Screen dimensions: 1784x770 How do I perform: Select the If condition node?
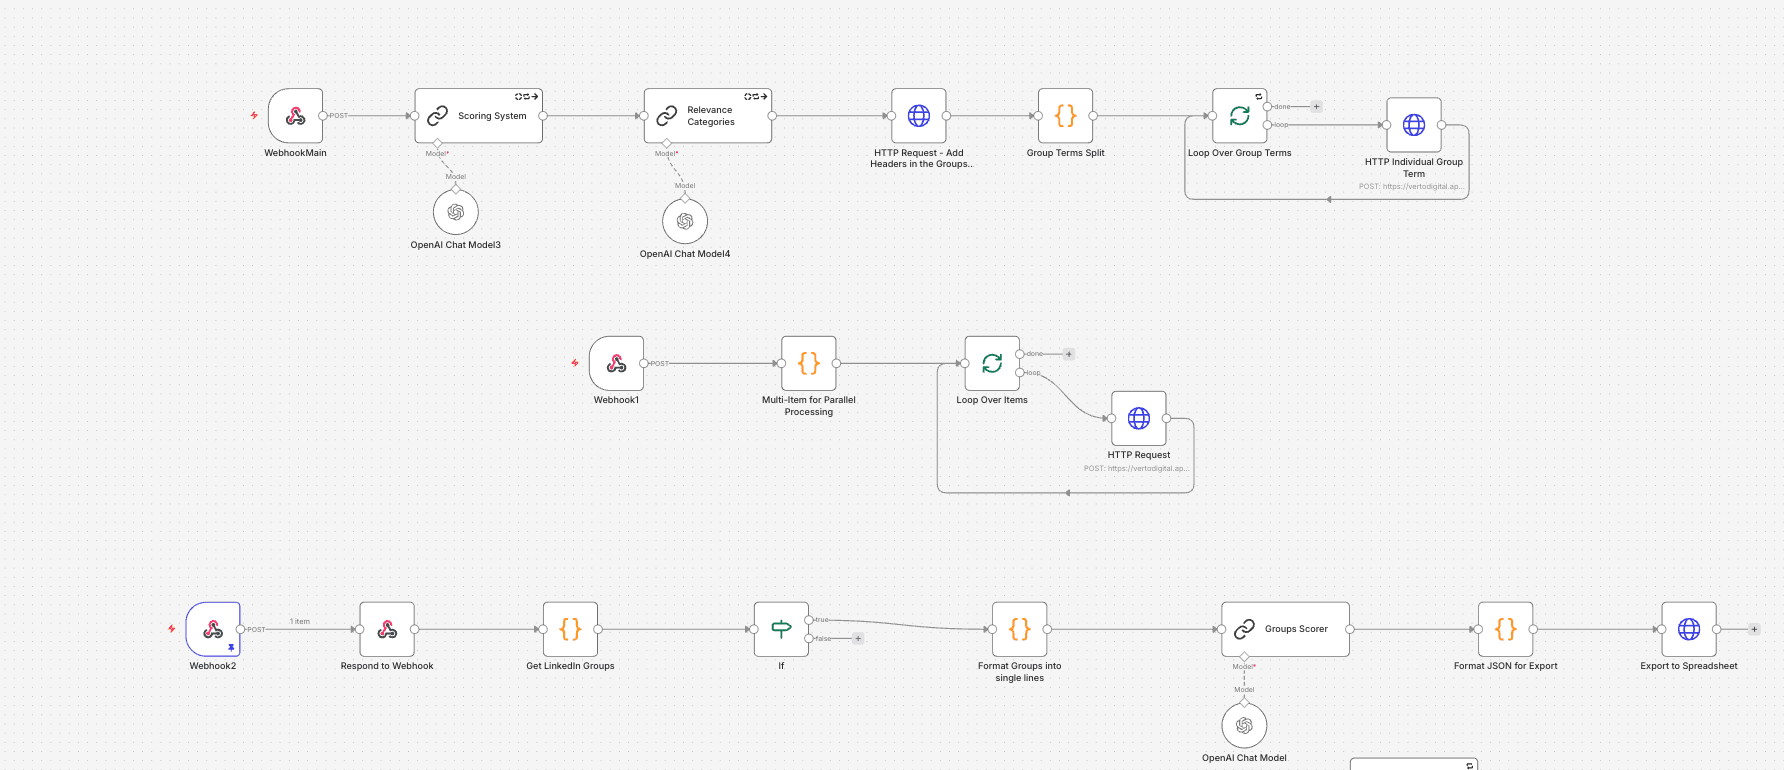coord(781,629)
